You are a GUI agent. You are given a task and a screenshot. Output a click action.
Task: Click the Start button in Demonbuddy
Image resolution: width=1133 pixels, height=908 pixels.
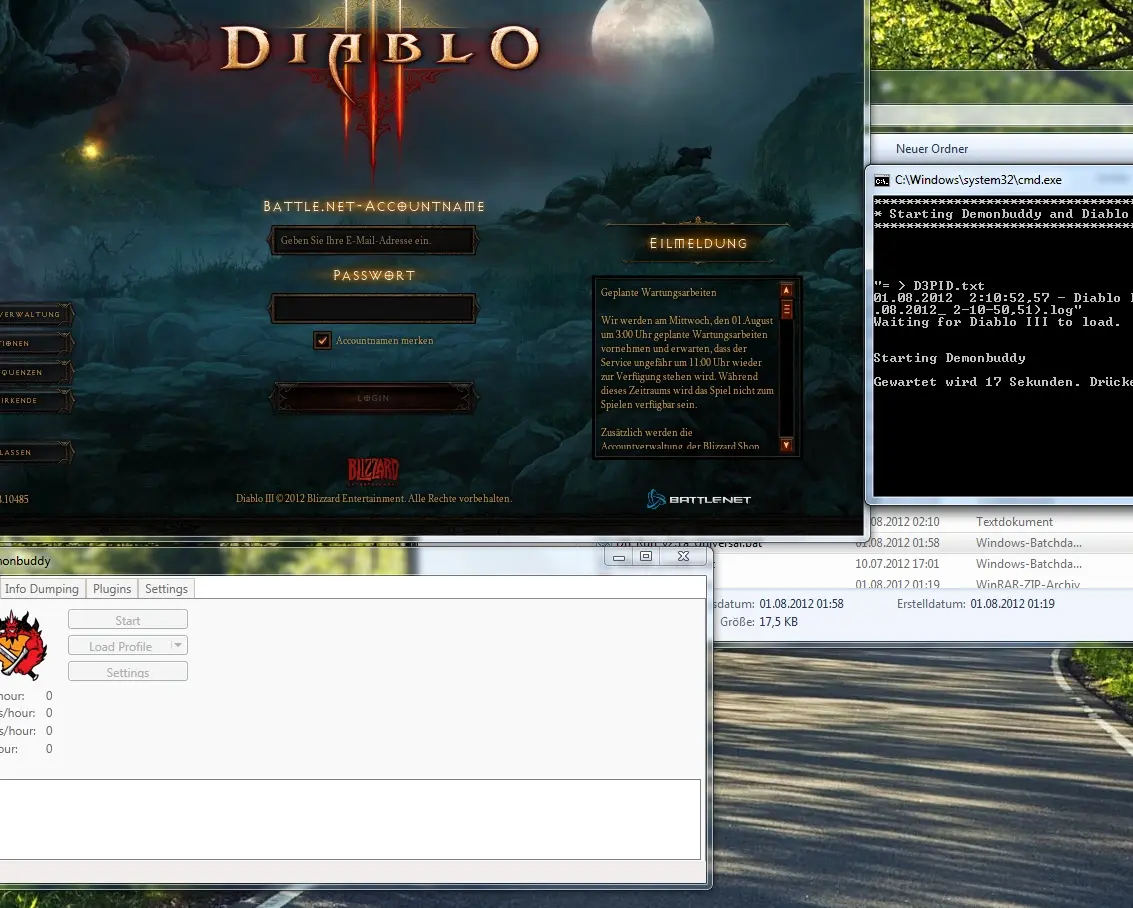[128, 620]
